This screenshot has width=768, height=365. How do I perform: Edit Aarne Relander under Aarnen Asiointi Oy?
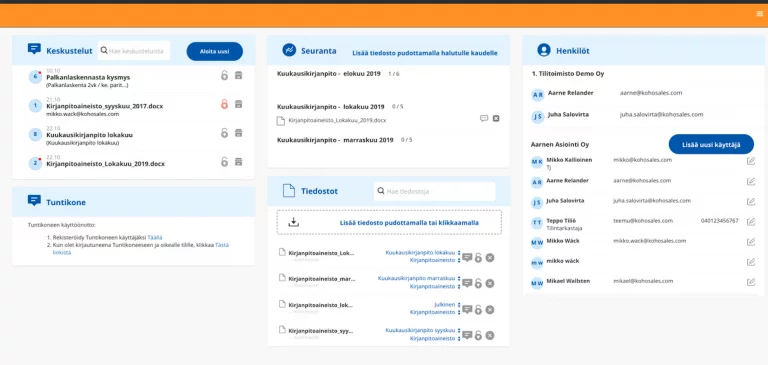tap(751, 181)
